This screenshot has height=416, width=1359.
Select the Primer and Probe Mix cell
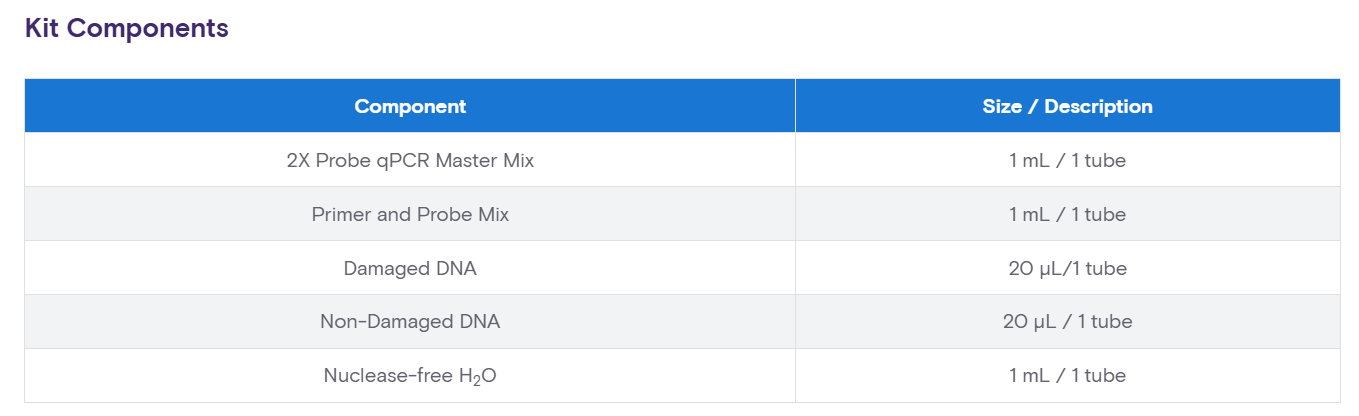[410, 214]
